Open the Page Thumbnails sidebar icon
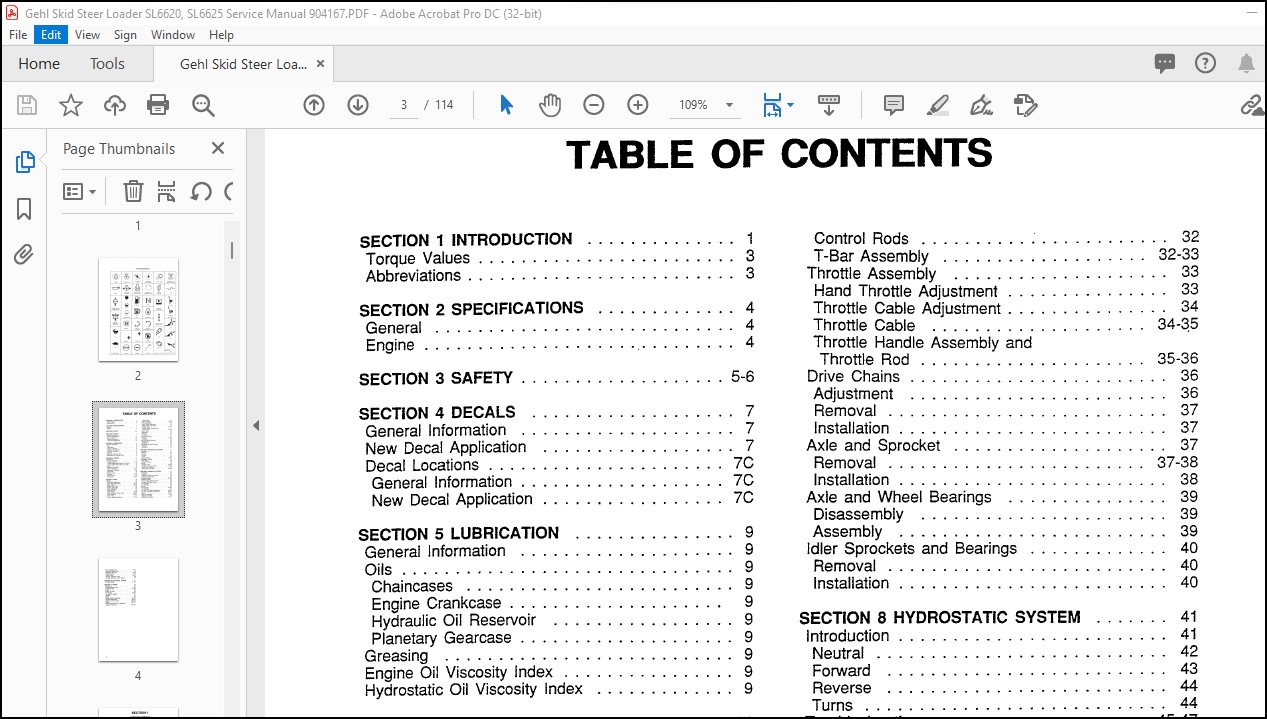The image size is (1267, 719). pos(25,162)
